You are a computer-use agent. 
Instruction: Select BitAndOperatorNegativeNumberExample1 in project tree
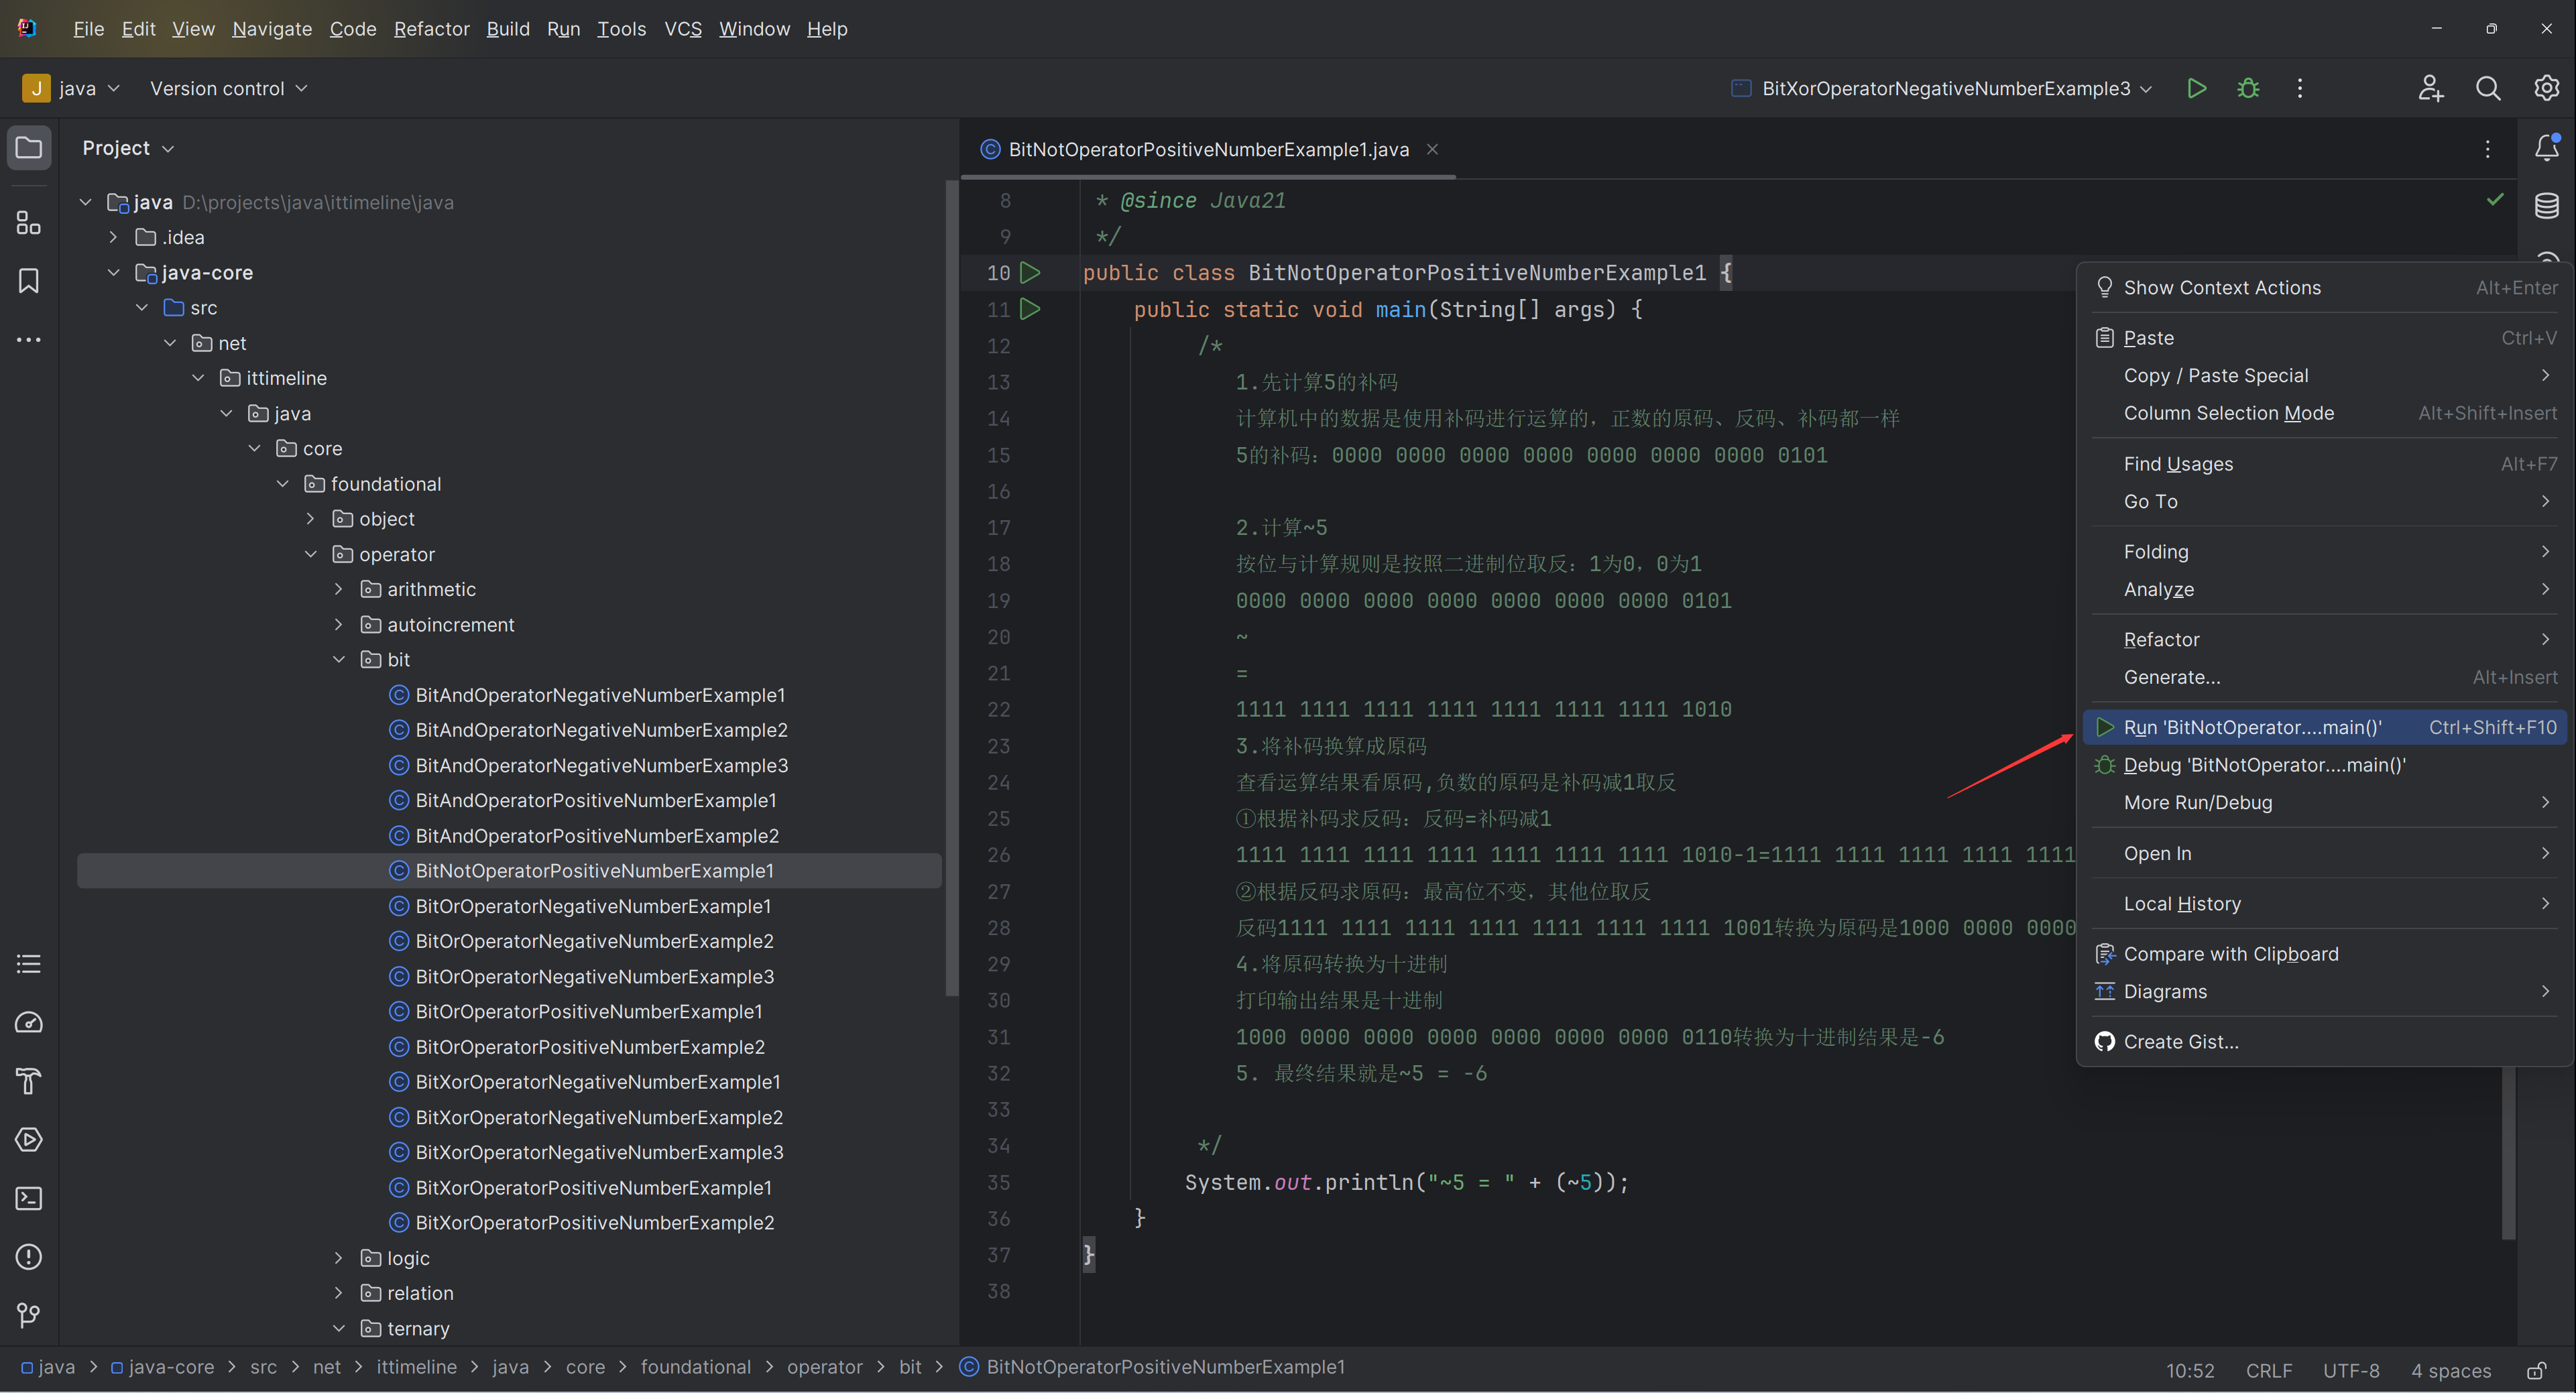coord(600,695)
